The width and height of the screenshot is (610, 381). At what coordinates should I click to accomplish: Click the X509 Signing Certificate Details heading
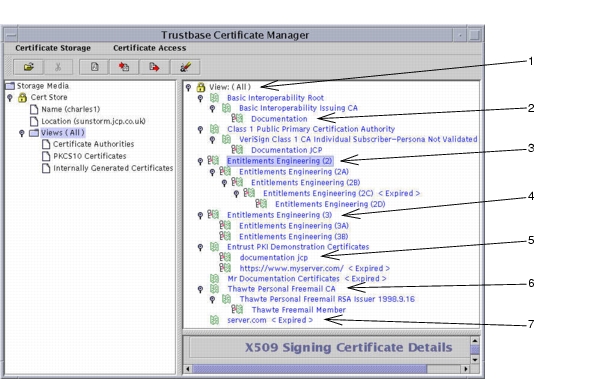[x=348, y=347]
